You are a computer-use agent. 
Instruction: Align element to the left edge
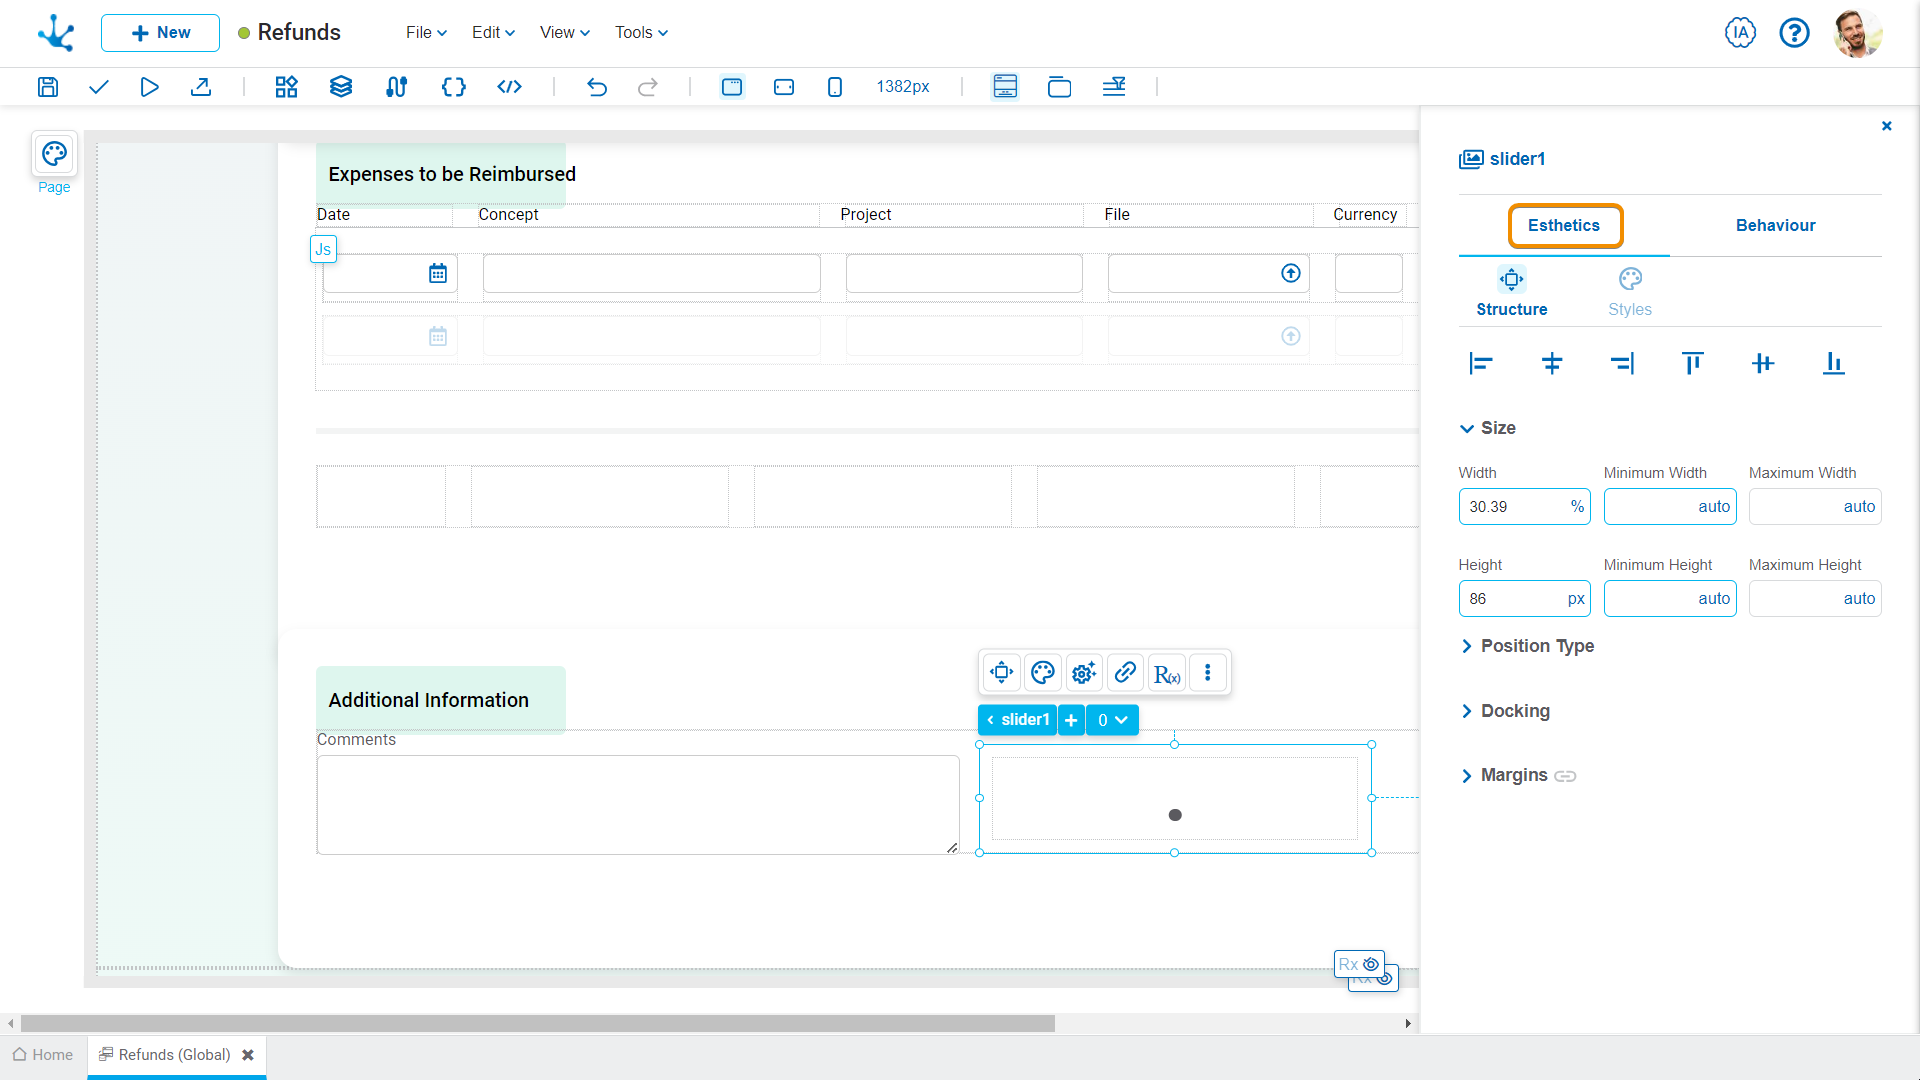pyautogui.click(x=1481, y=363)
